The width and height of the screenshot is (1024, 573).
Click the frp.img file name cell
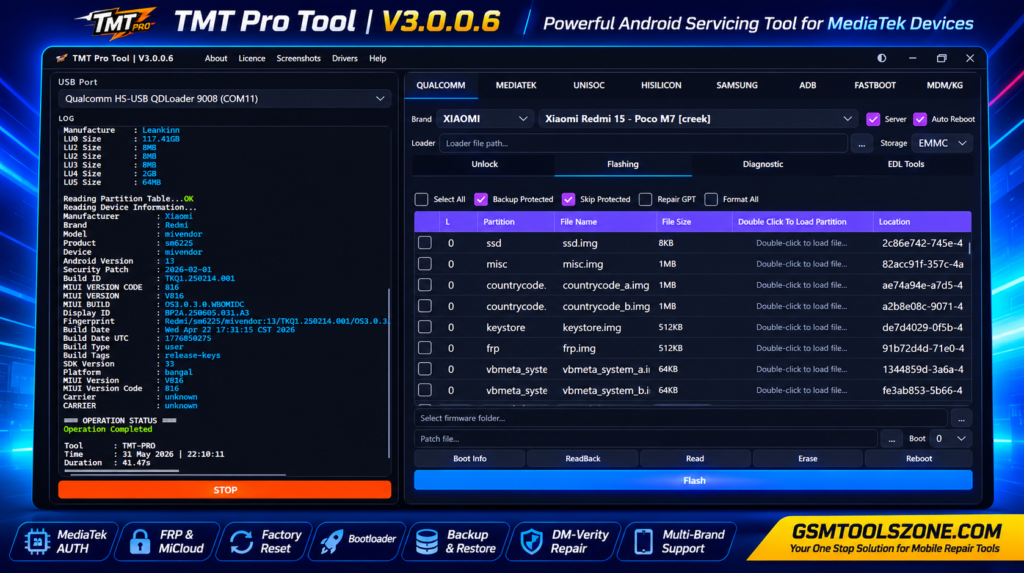tap(579, 348)
